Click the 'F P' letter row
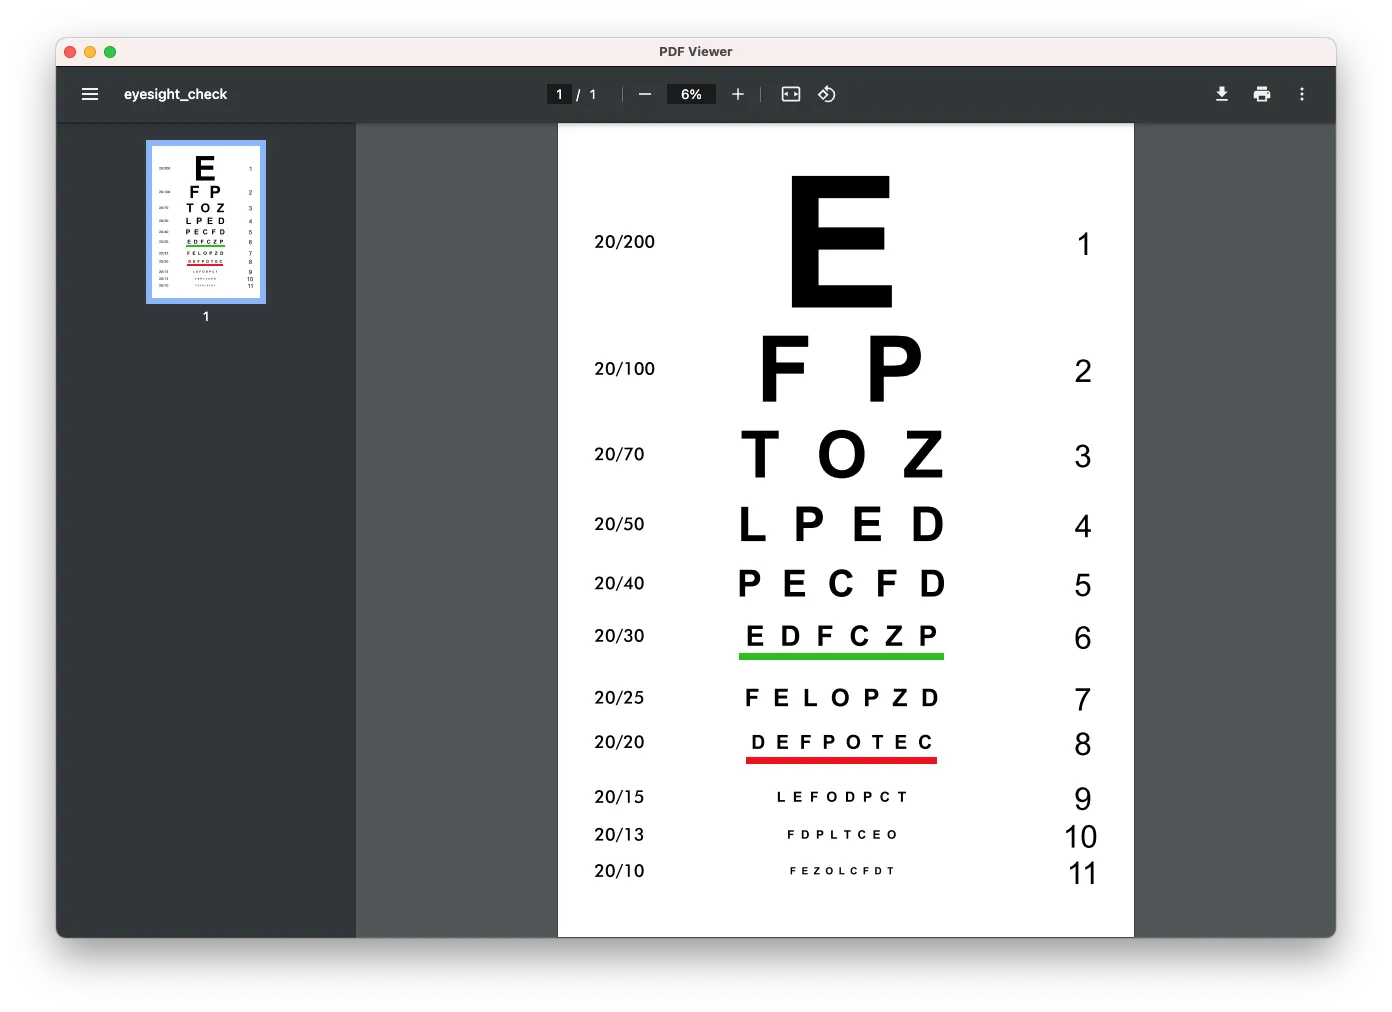The height and width of the screenshot is (1012, 1392). pos(841,369)
